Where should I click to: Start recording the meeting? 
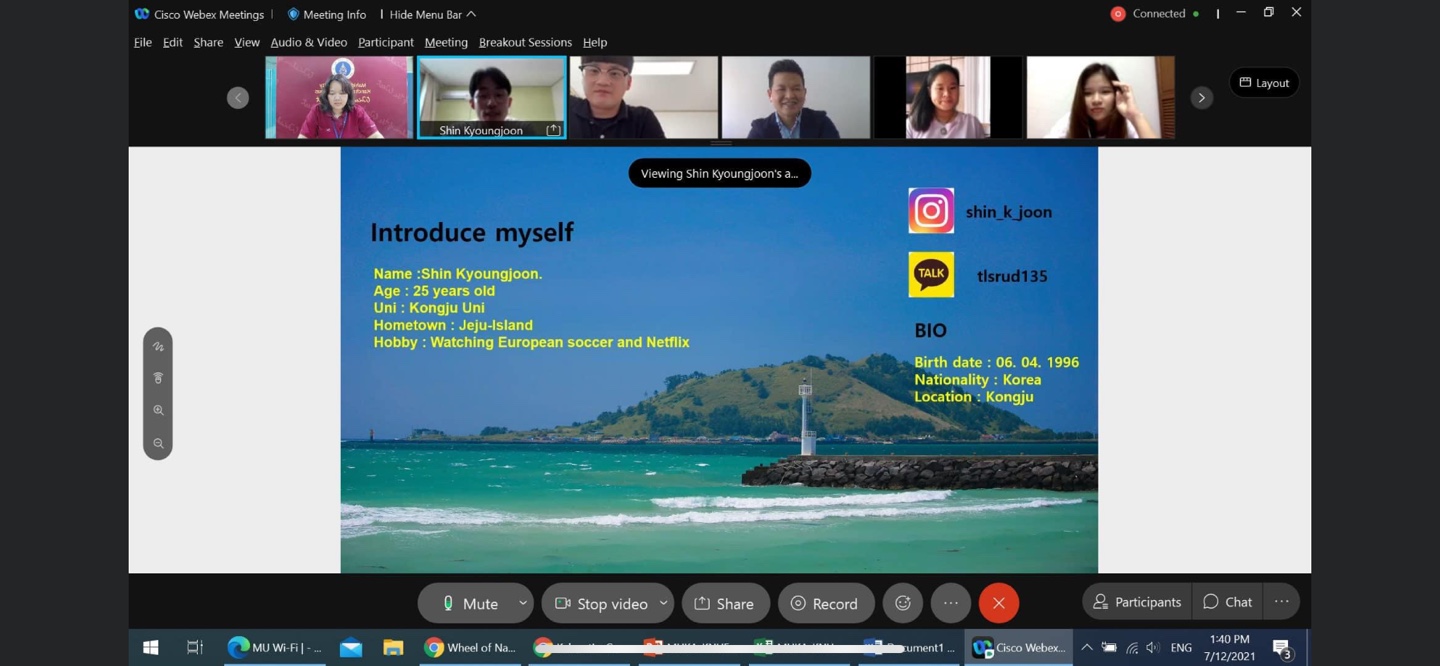click(x=825, y=603)
